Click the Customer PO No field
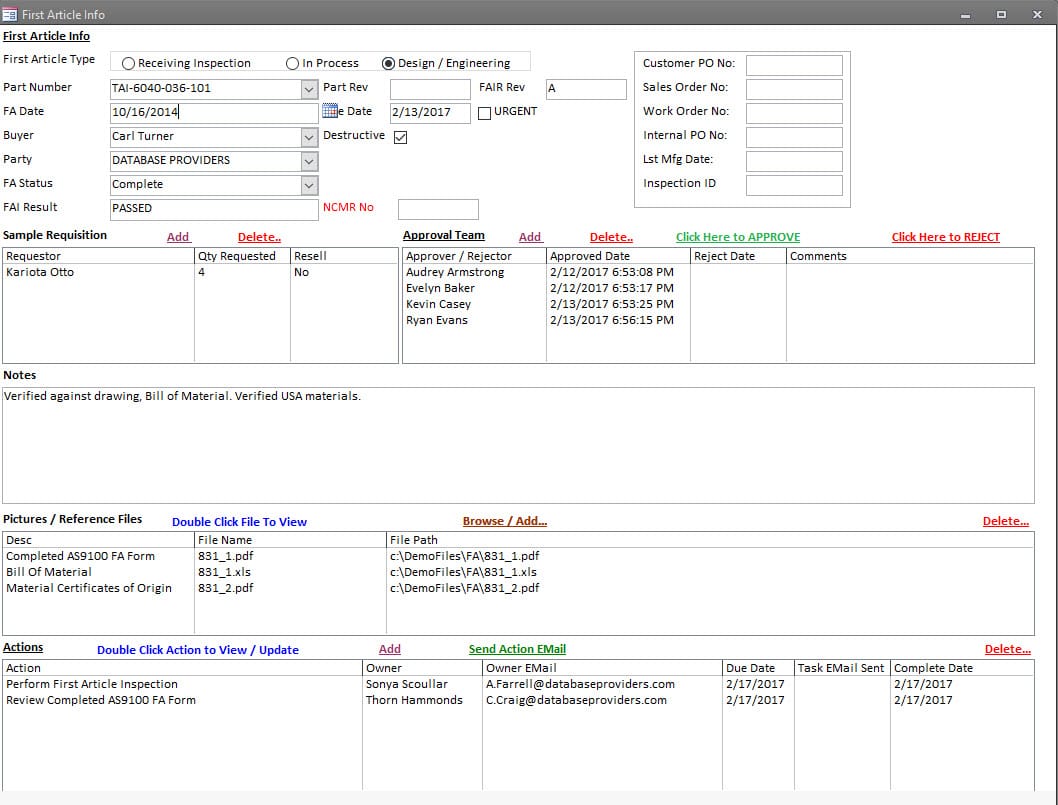Image resolution: width=1058 pixels, height=805 pixels. pos(794,65)
